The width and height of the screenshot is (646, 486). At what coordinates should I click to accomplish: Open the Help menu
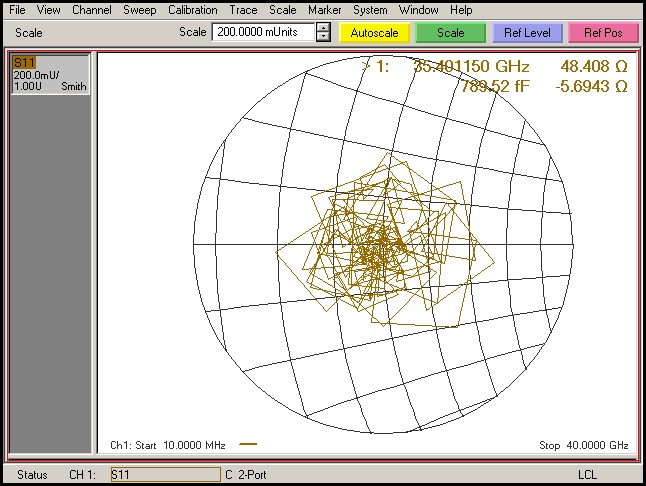click(461, 10)
